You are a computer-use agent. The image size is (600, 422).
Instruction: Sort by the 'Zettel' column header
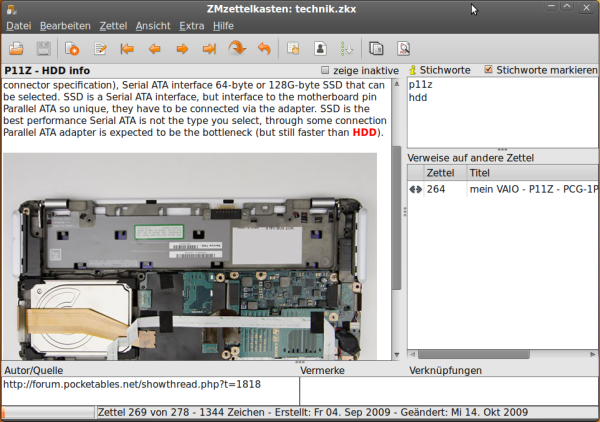point(445,173)
